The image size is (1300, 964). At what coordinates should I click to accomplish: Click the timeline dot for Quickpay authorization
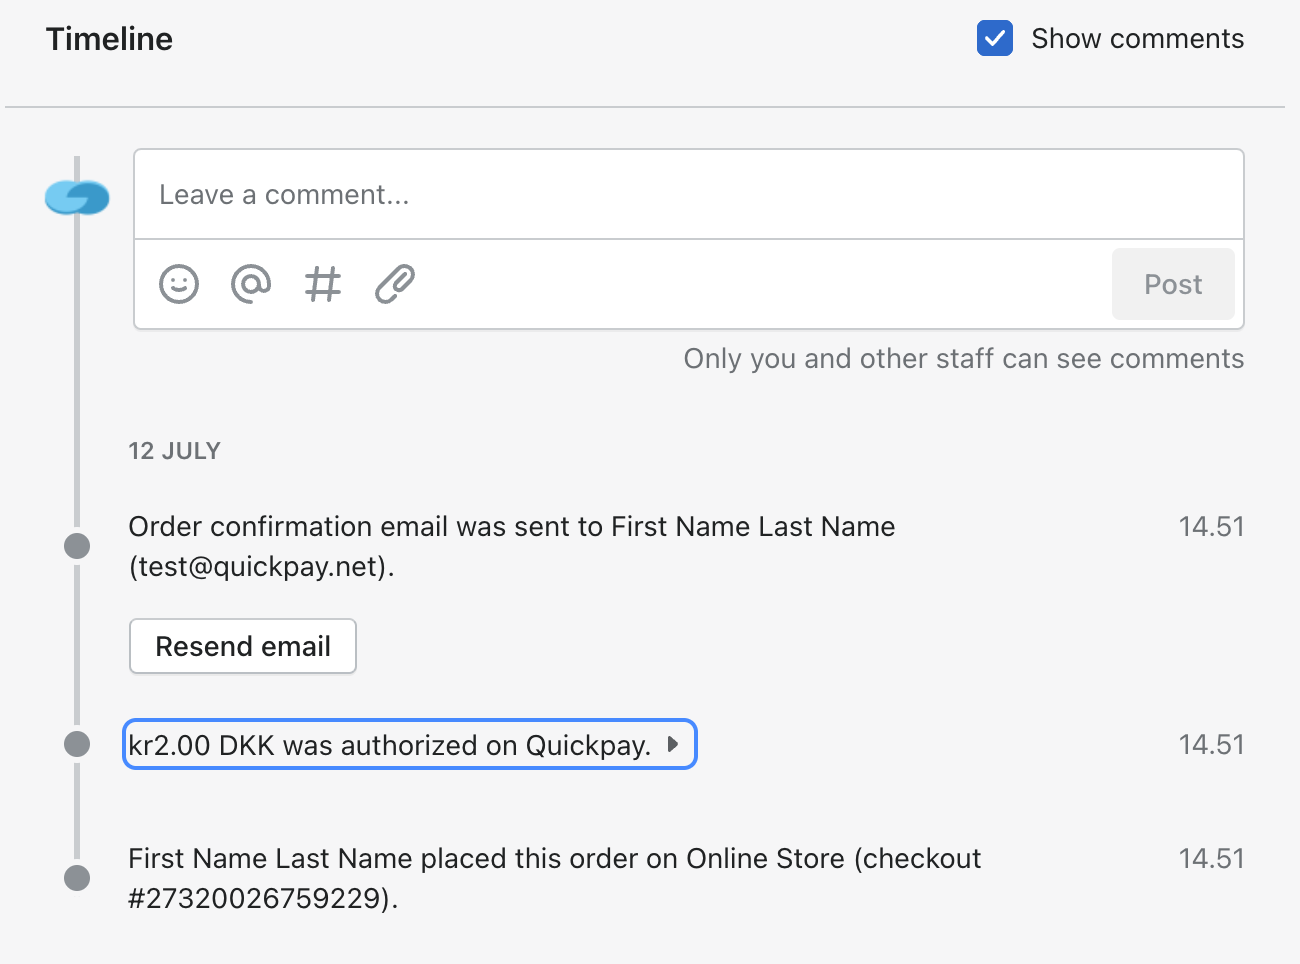(77, 744)
